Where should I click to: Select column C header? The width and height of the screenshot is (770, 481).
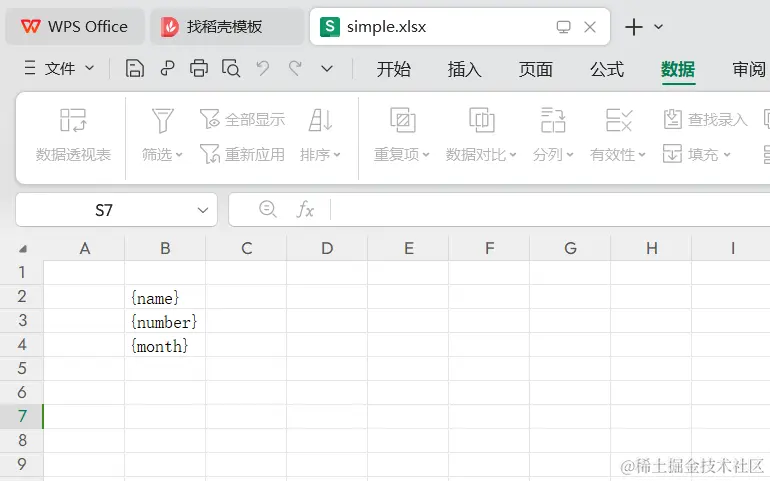(246, 248)
